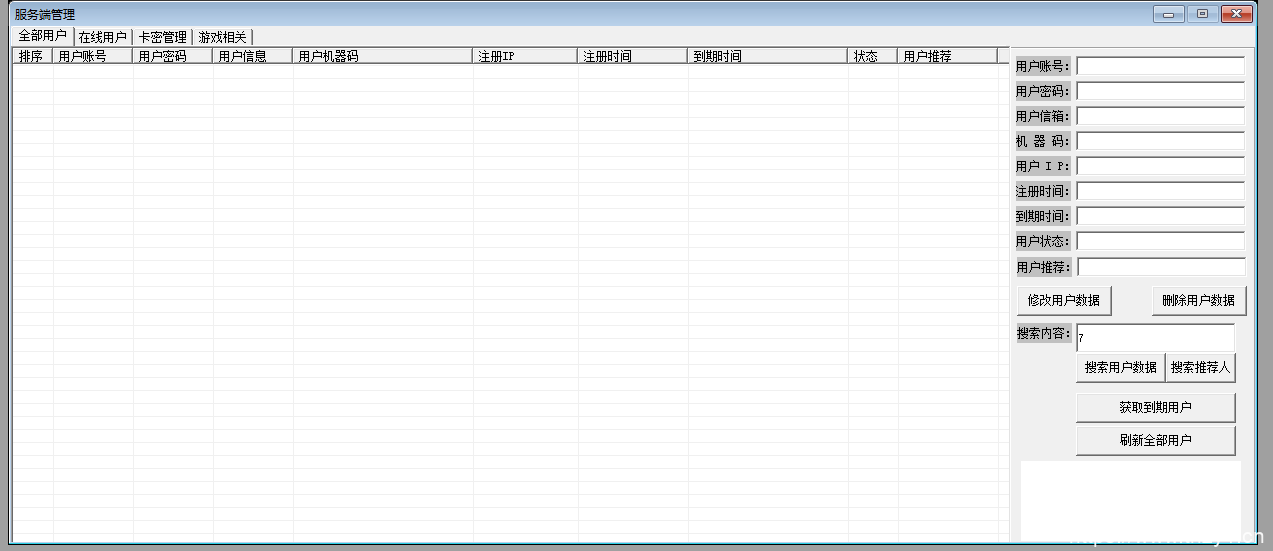Focus the 机器码 input field
Screen dimensions: 1273x551
point(1160,141)
